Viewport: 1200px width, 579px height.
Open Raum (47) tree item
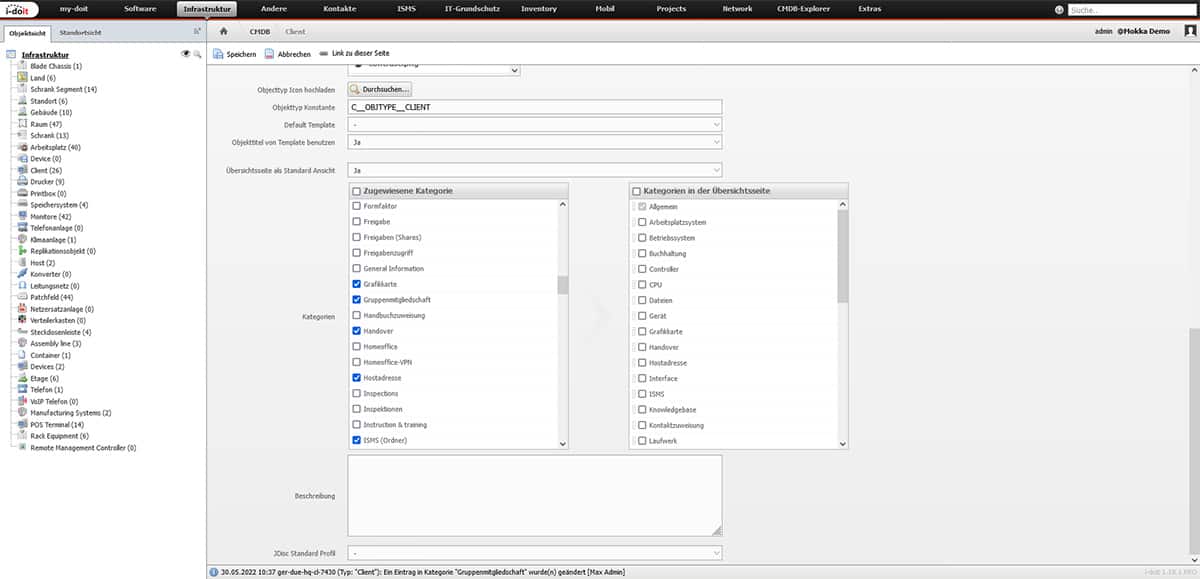click(46, 124)
